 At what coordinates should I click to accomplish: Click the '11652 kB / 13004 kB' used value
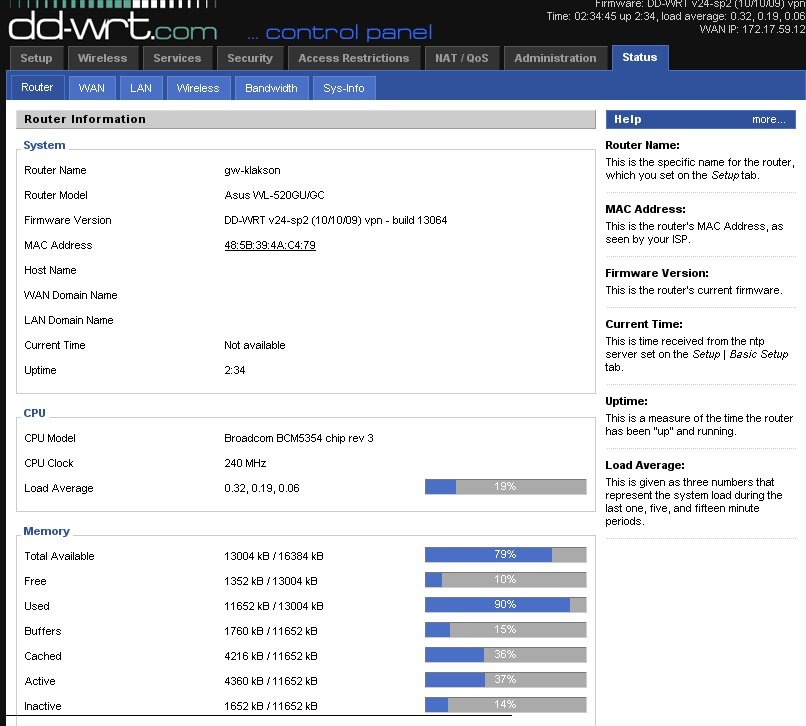click(273, 606)
